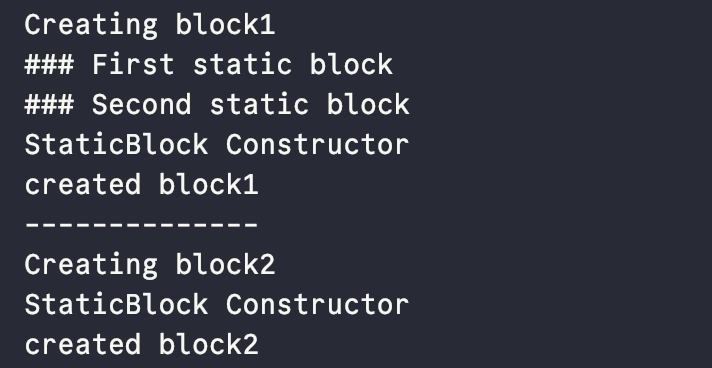Image resolution: width=712 pixels, height=368 pixels.
Task: Click the 'Creating block2' output line
Action: (x=150, y=264)
